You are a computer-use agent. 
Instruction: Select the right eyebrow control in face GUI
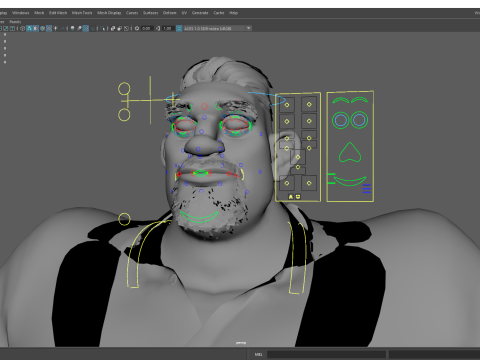click(x=360, y=100)
